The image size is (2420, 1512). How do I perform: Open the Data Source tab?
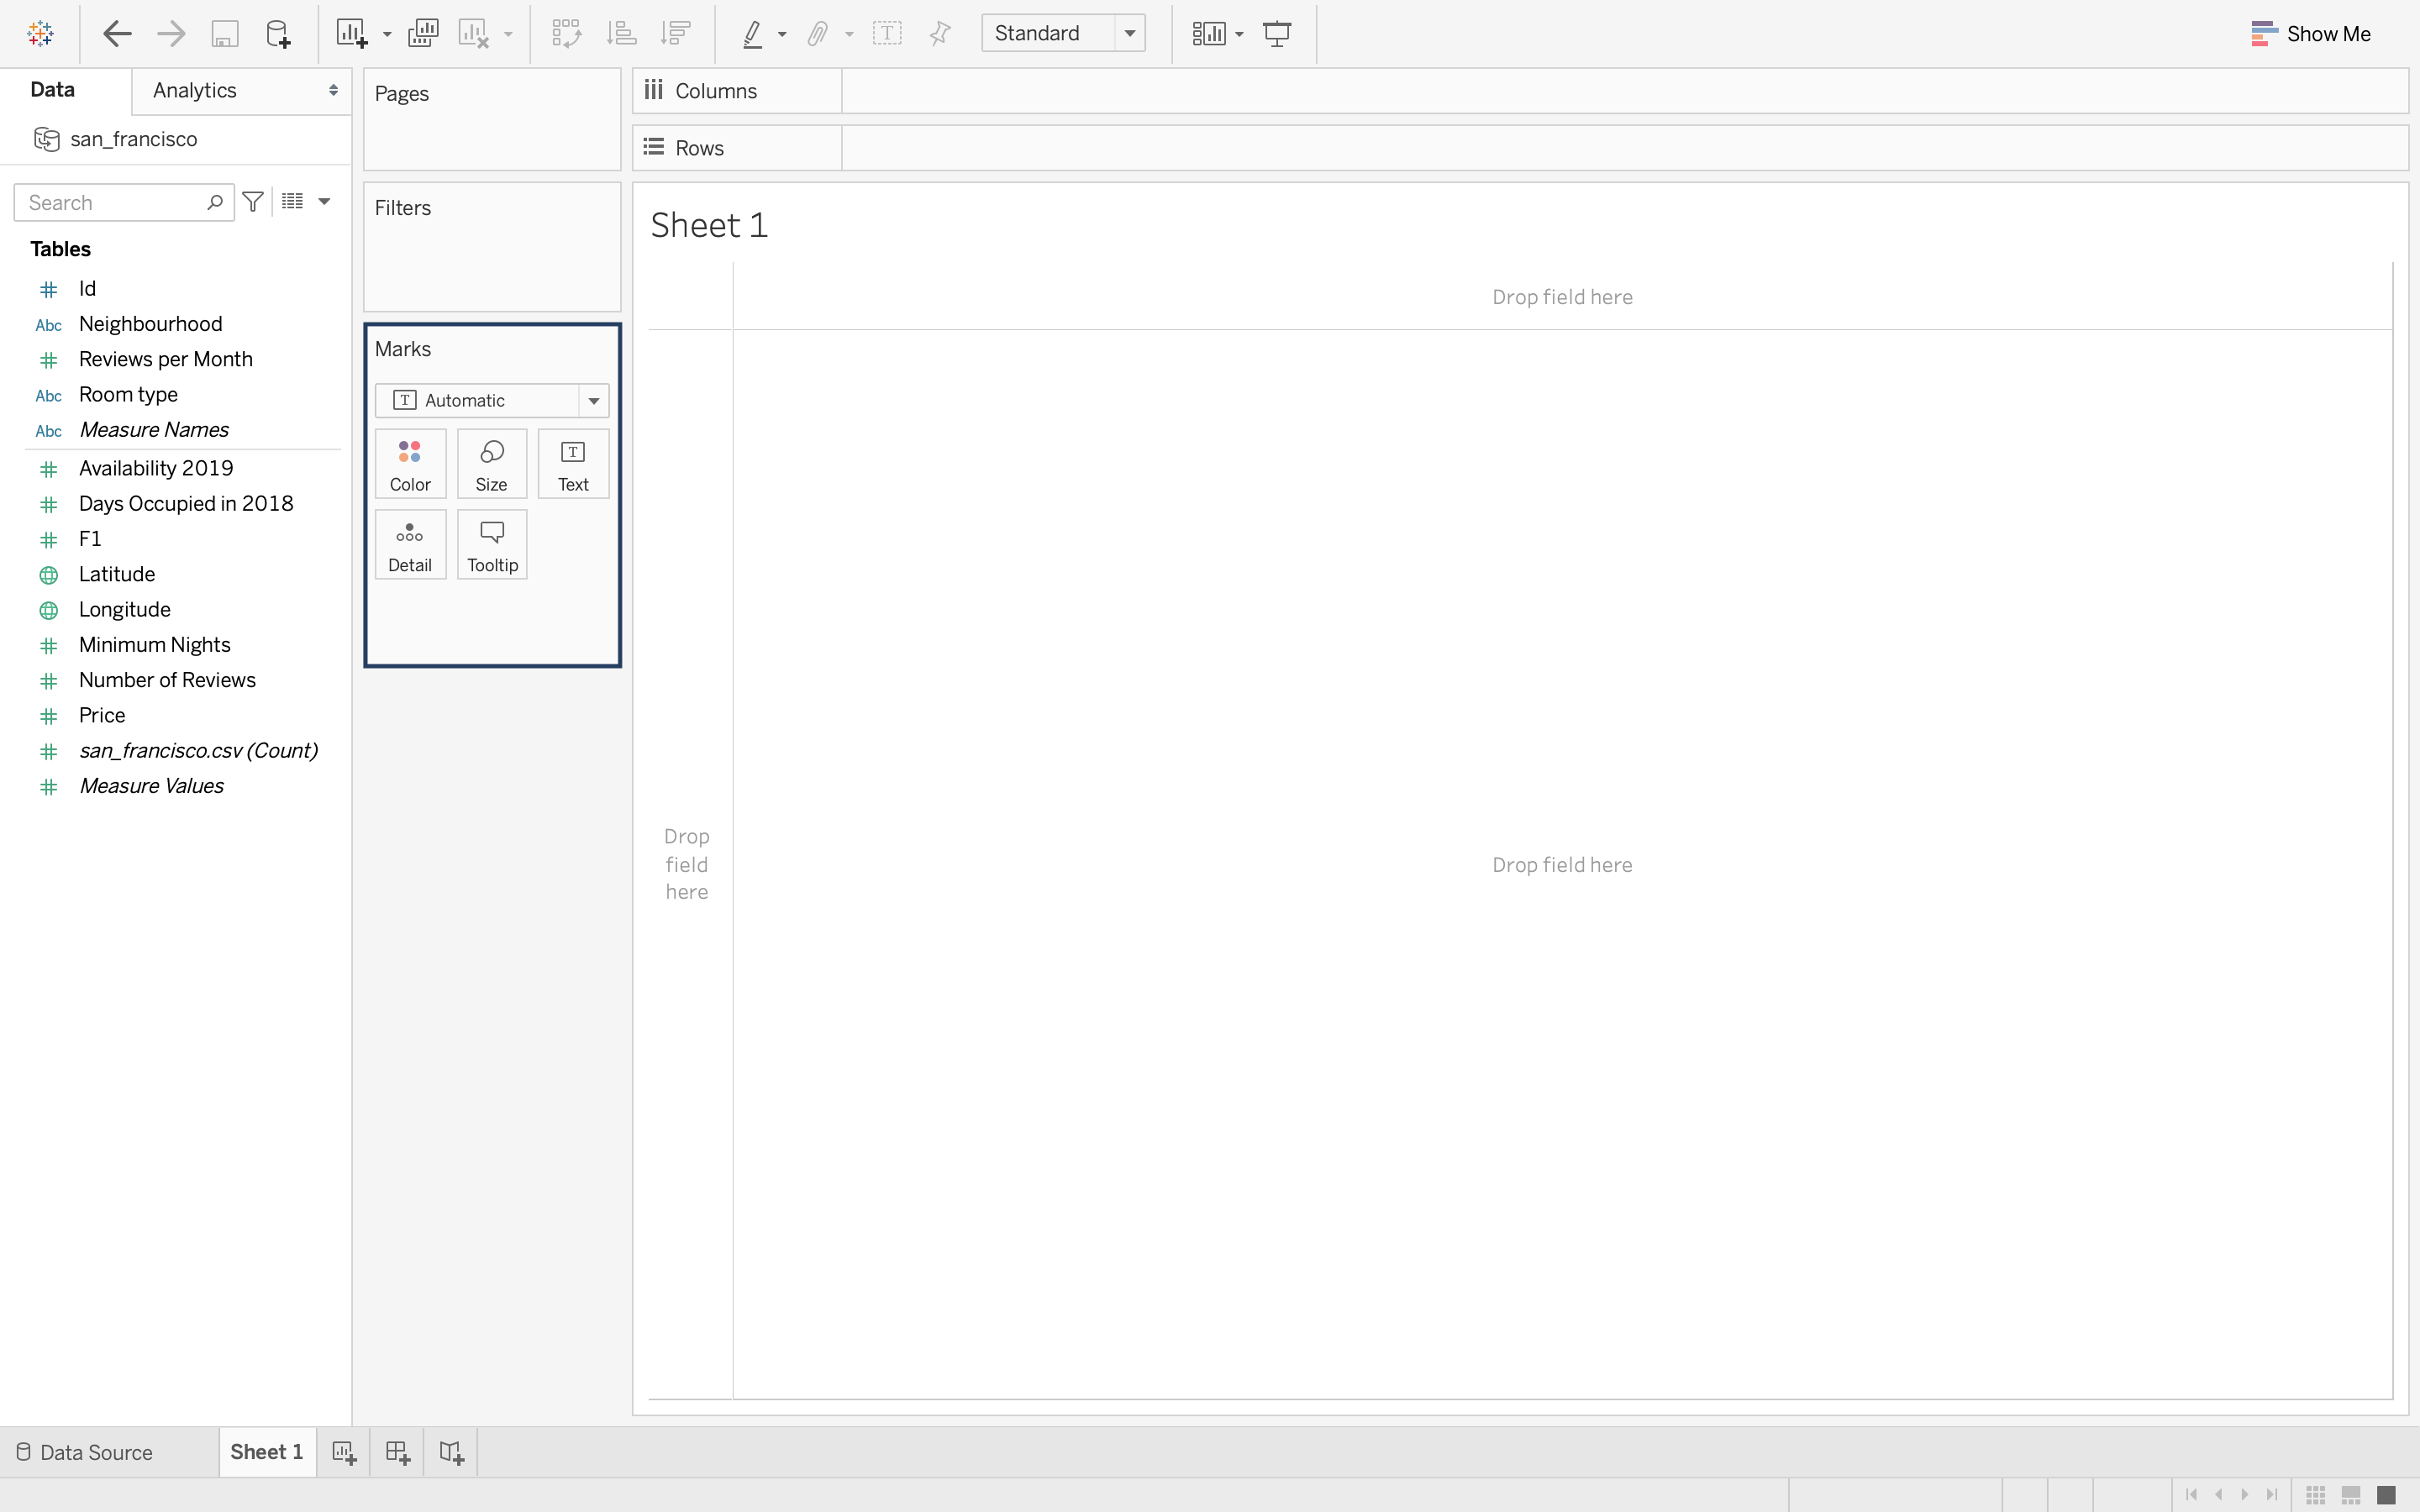[x=85, y=1452]
